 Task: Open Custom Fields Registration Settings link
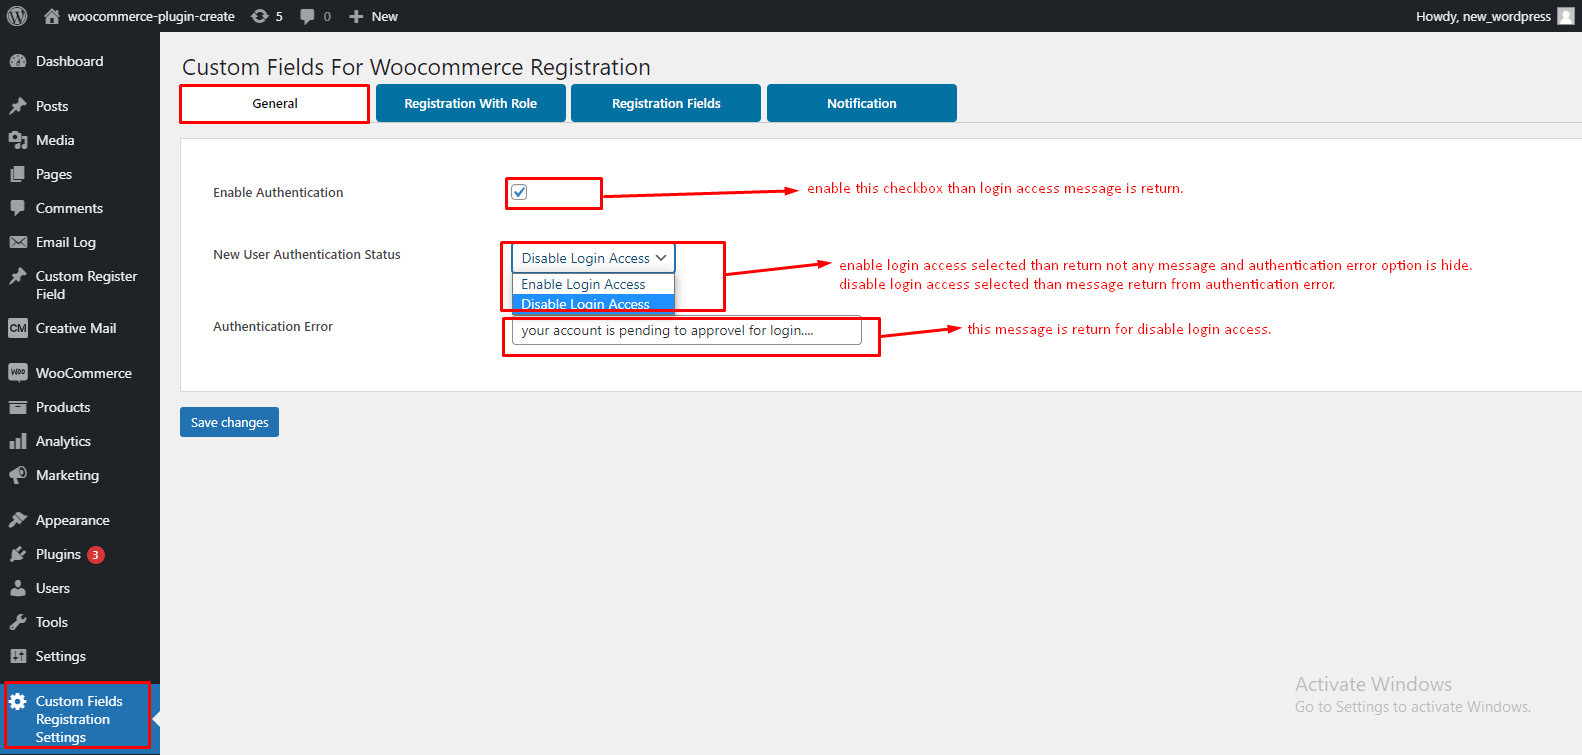pyautogui.click(x=80, y=719)
